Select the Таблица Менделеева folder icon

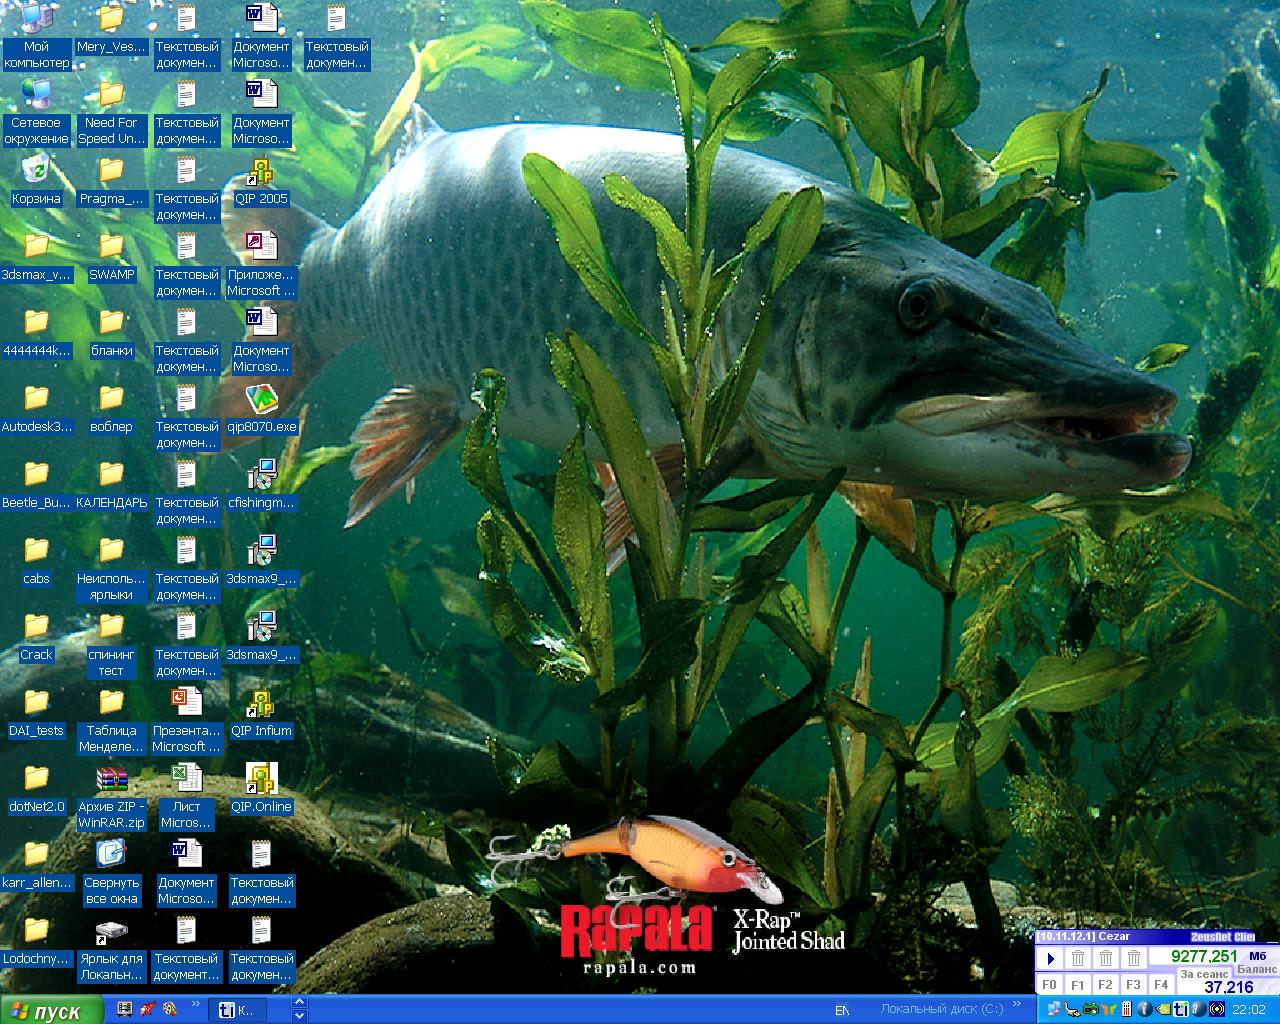(x=111, y=704)
